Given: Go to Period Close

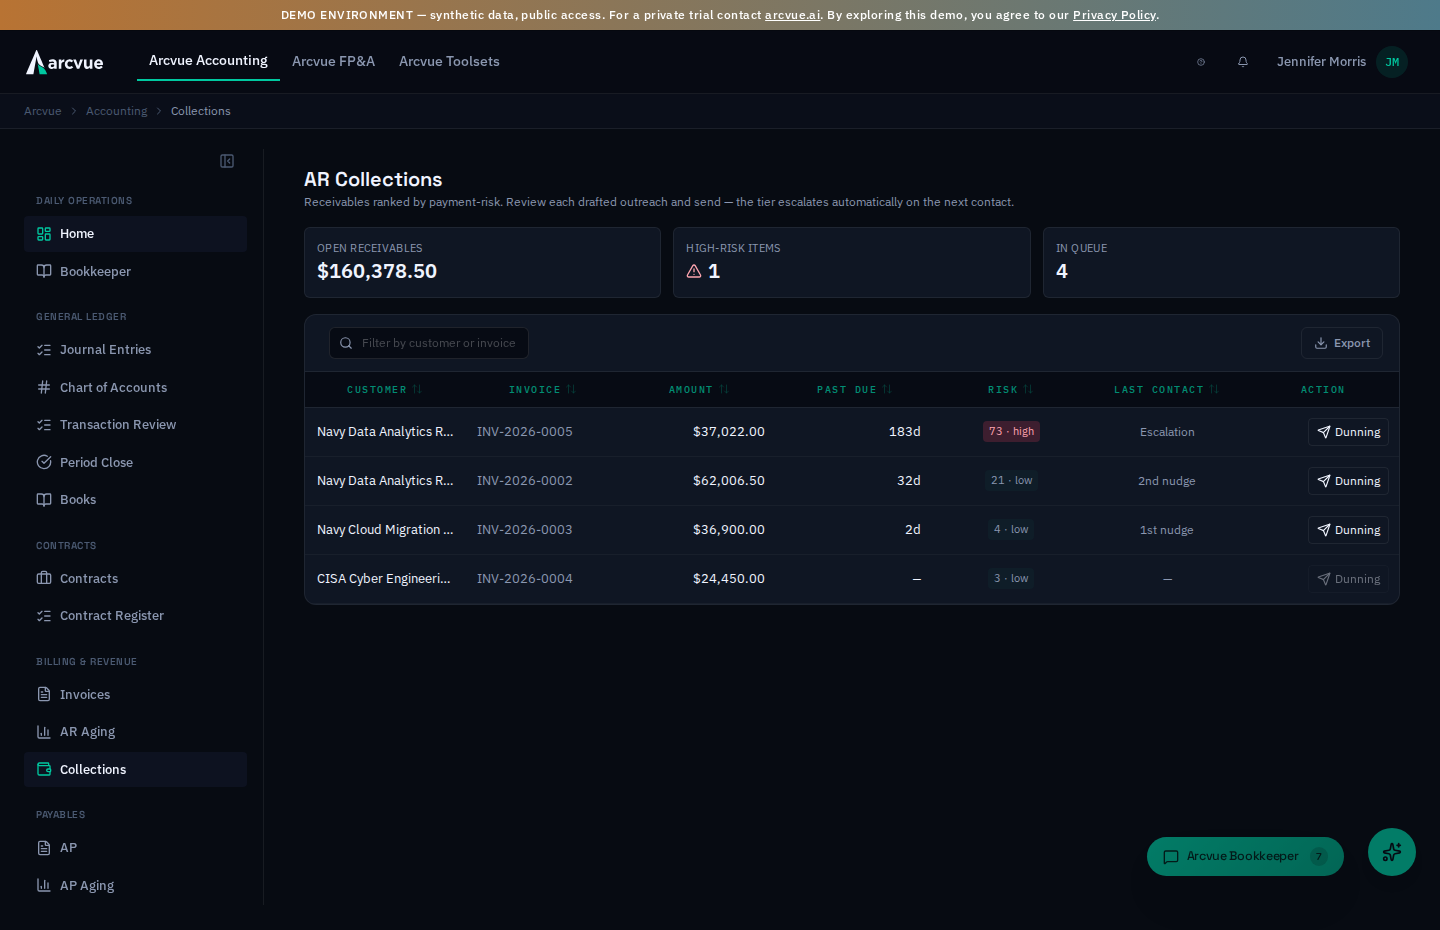Looking at the screenshot, I should tap(135, 463).
